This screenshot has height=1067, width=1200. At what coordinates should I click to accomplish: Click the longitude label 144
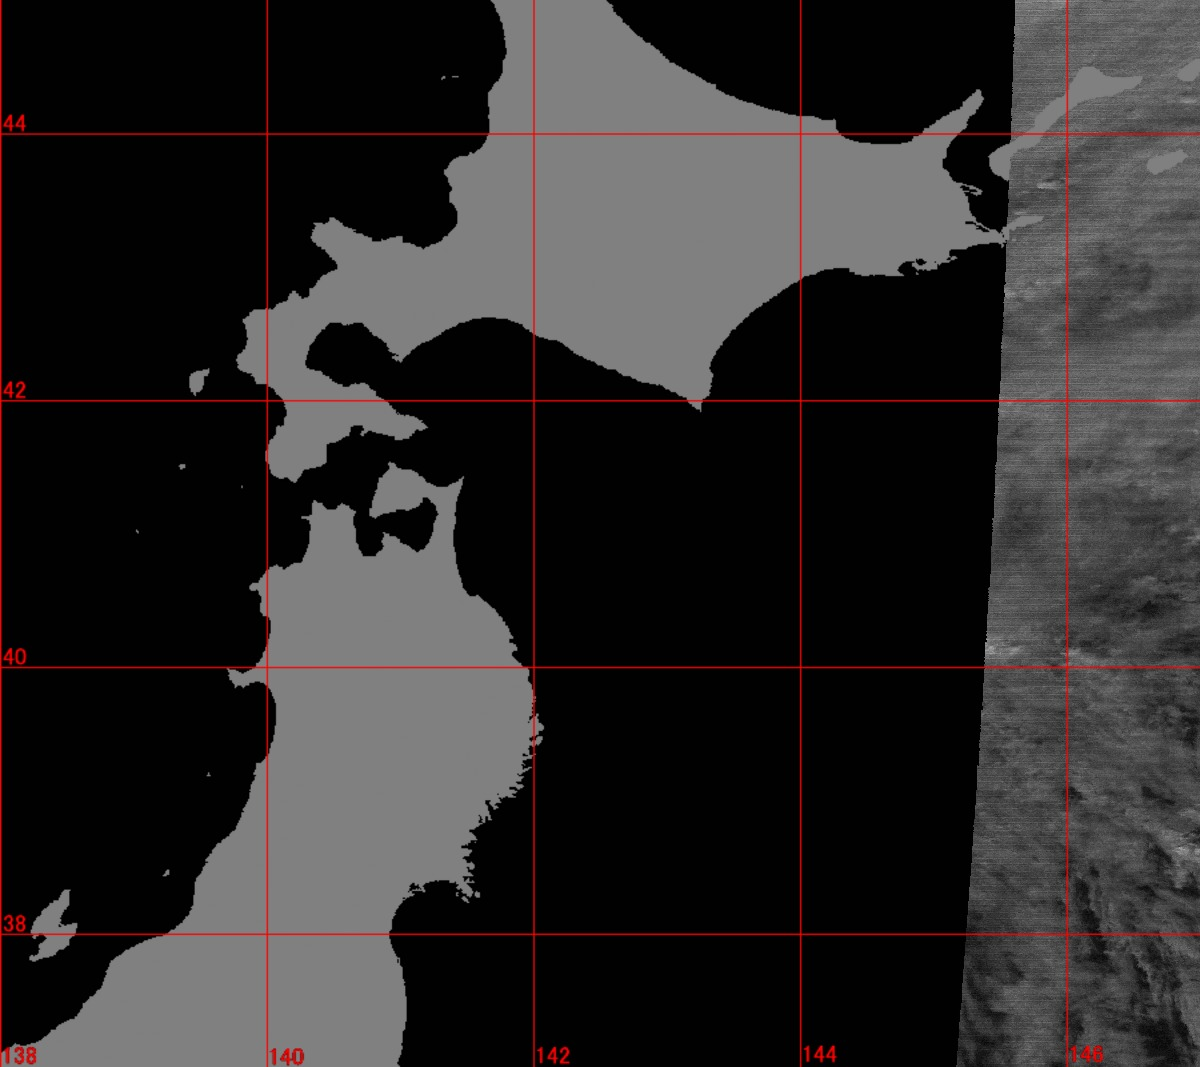click(x=819, y=1054)
